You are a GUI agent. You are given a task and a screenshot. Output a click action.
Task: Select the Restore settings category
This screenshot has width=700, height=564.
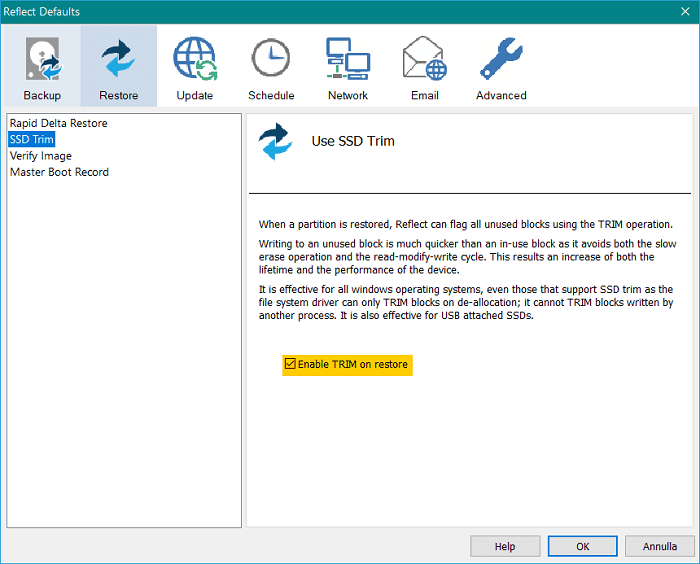point(119,67)
